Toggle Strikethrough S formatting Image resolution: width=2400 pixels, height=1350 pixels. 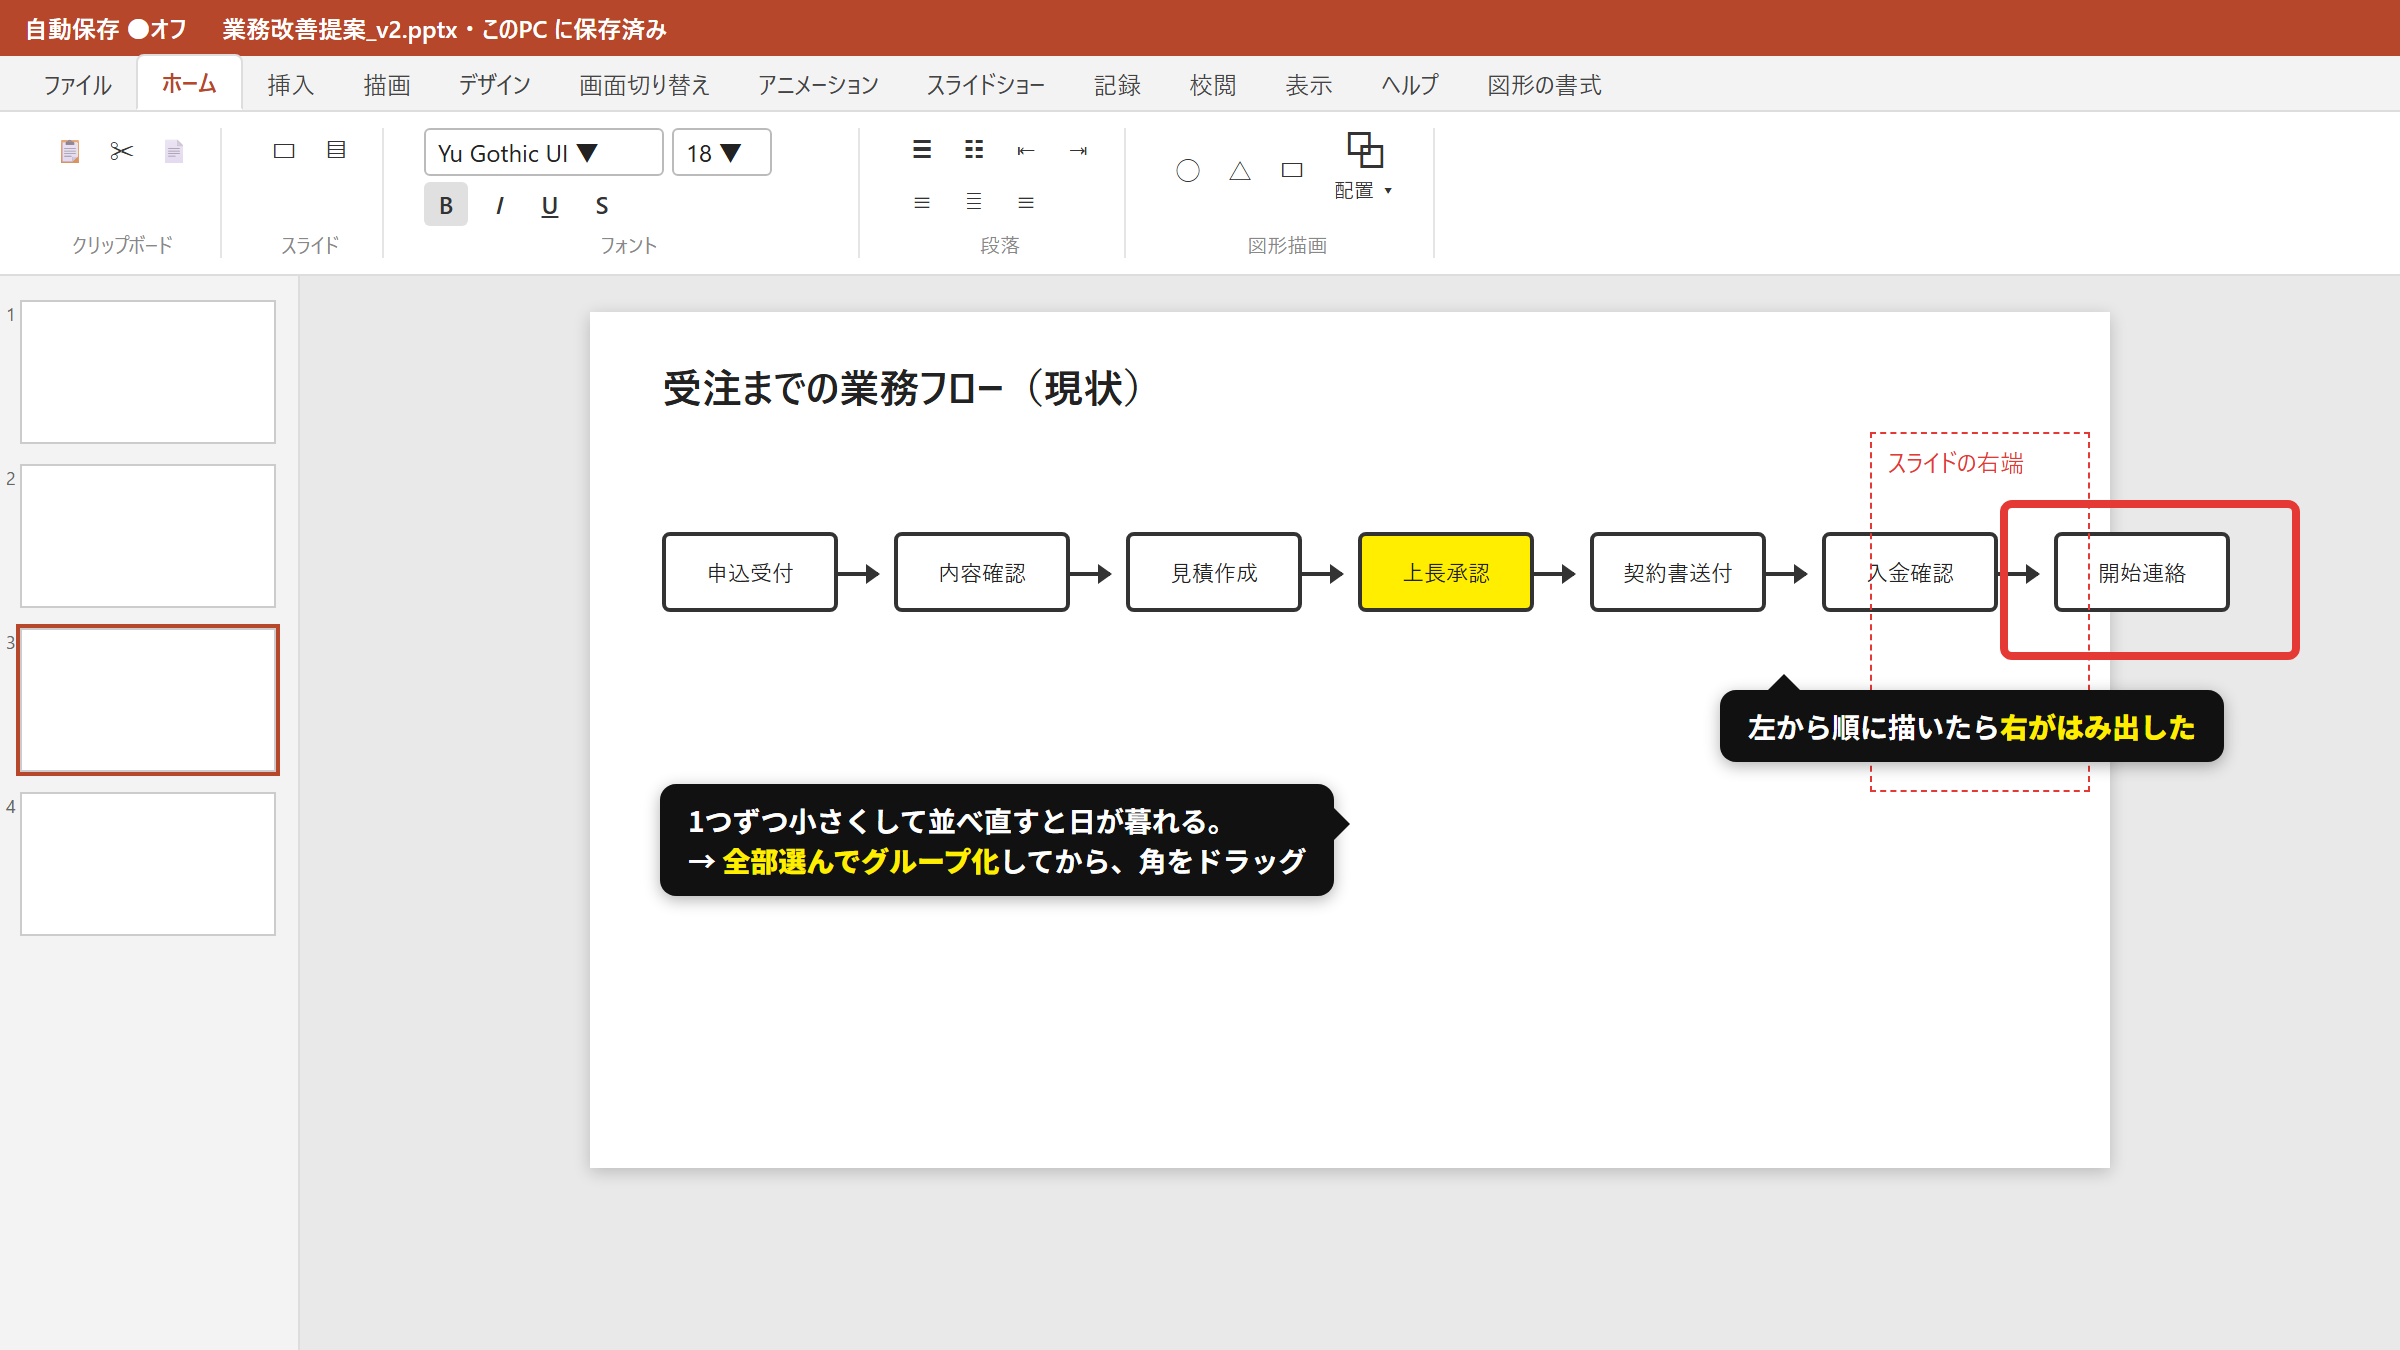point(602,205)
